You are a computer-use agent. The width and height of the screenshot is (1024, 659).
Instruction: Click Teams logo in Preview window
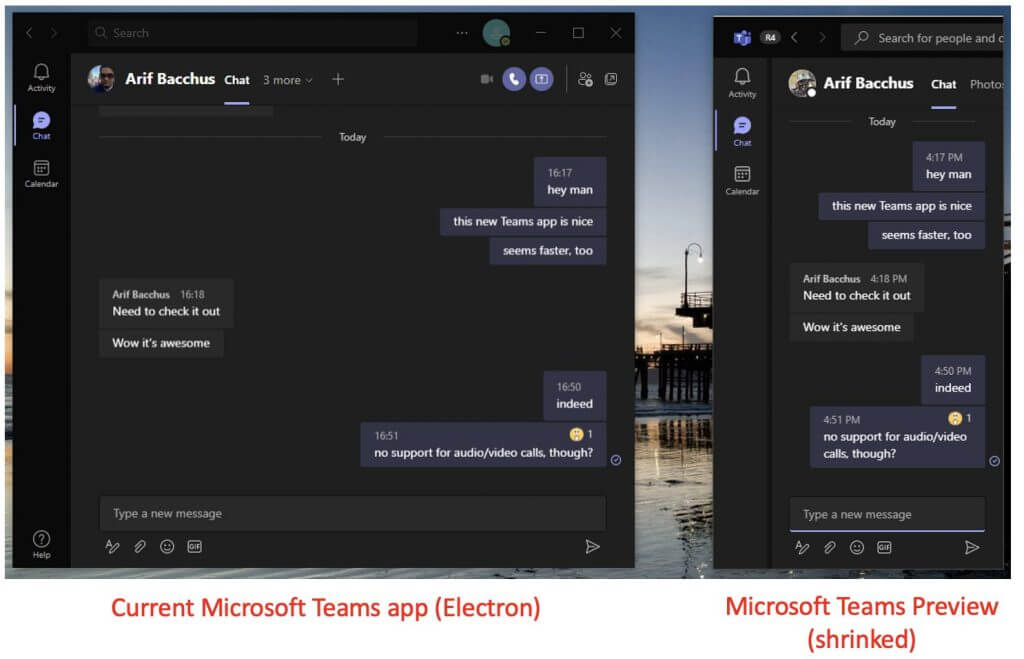click(x=743, y=38)
